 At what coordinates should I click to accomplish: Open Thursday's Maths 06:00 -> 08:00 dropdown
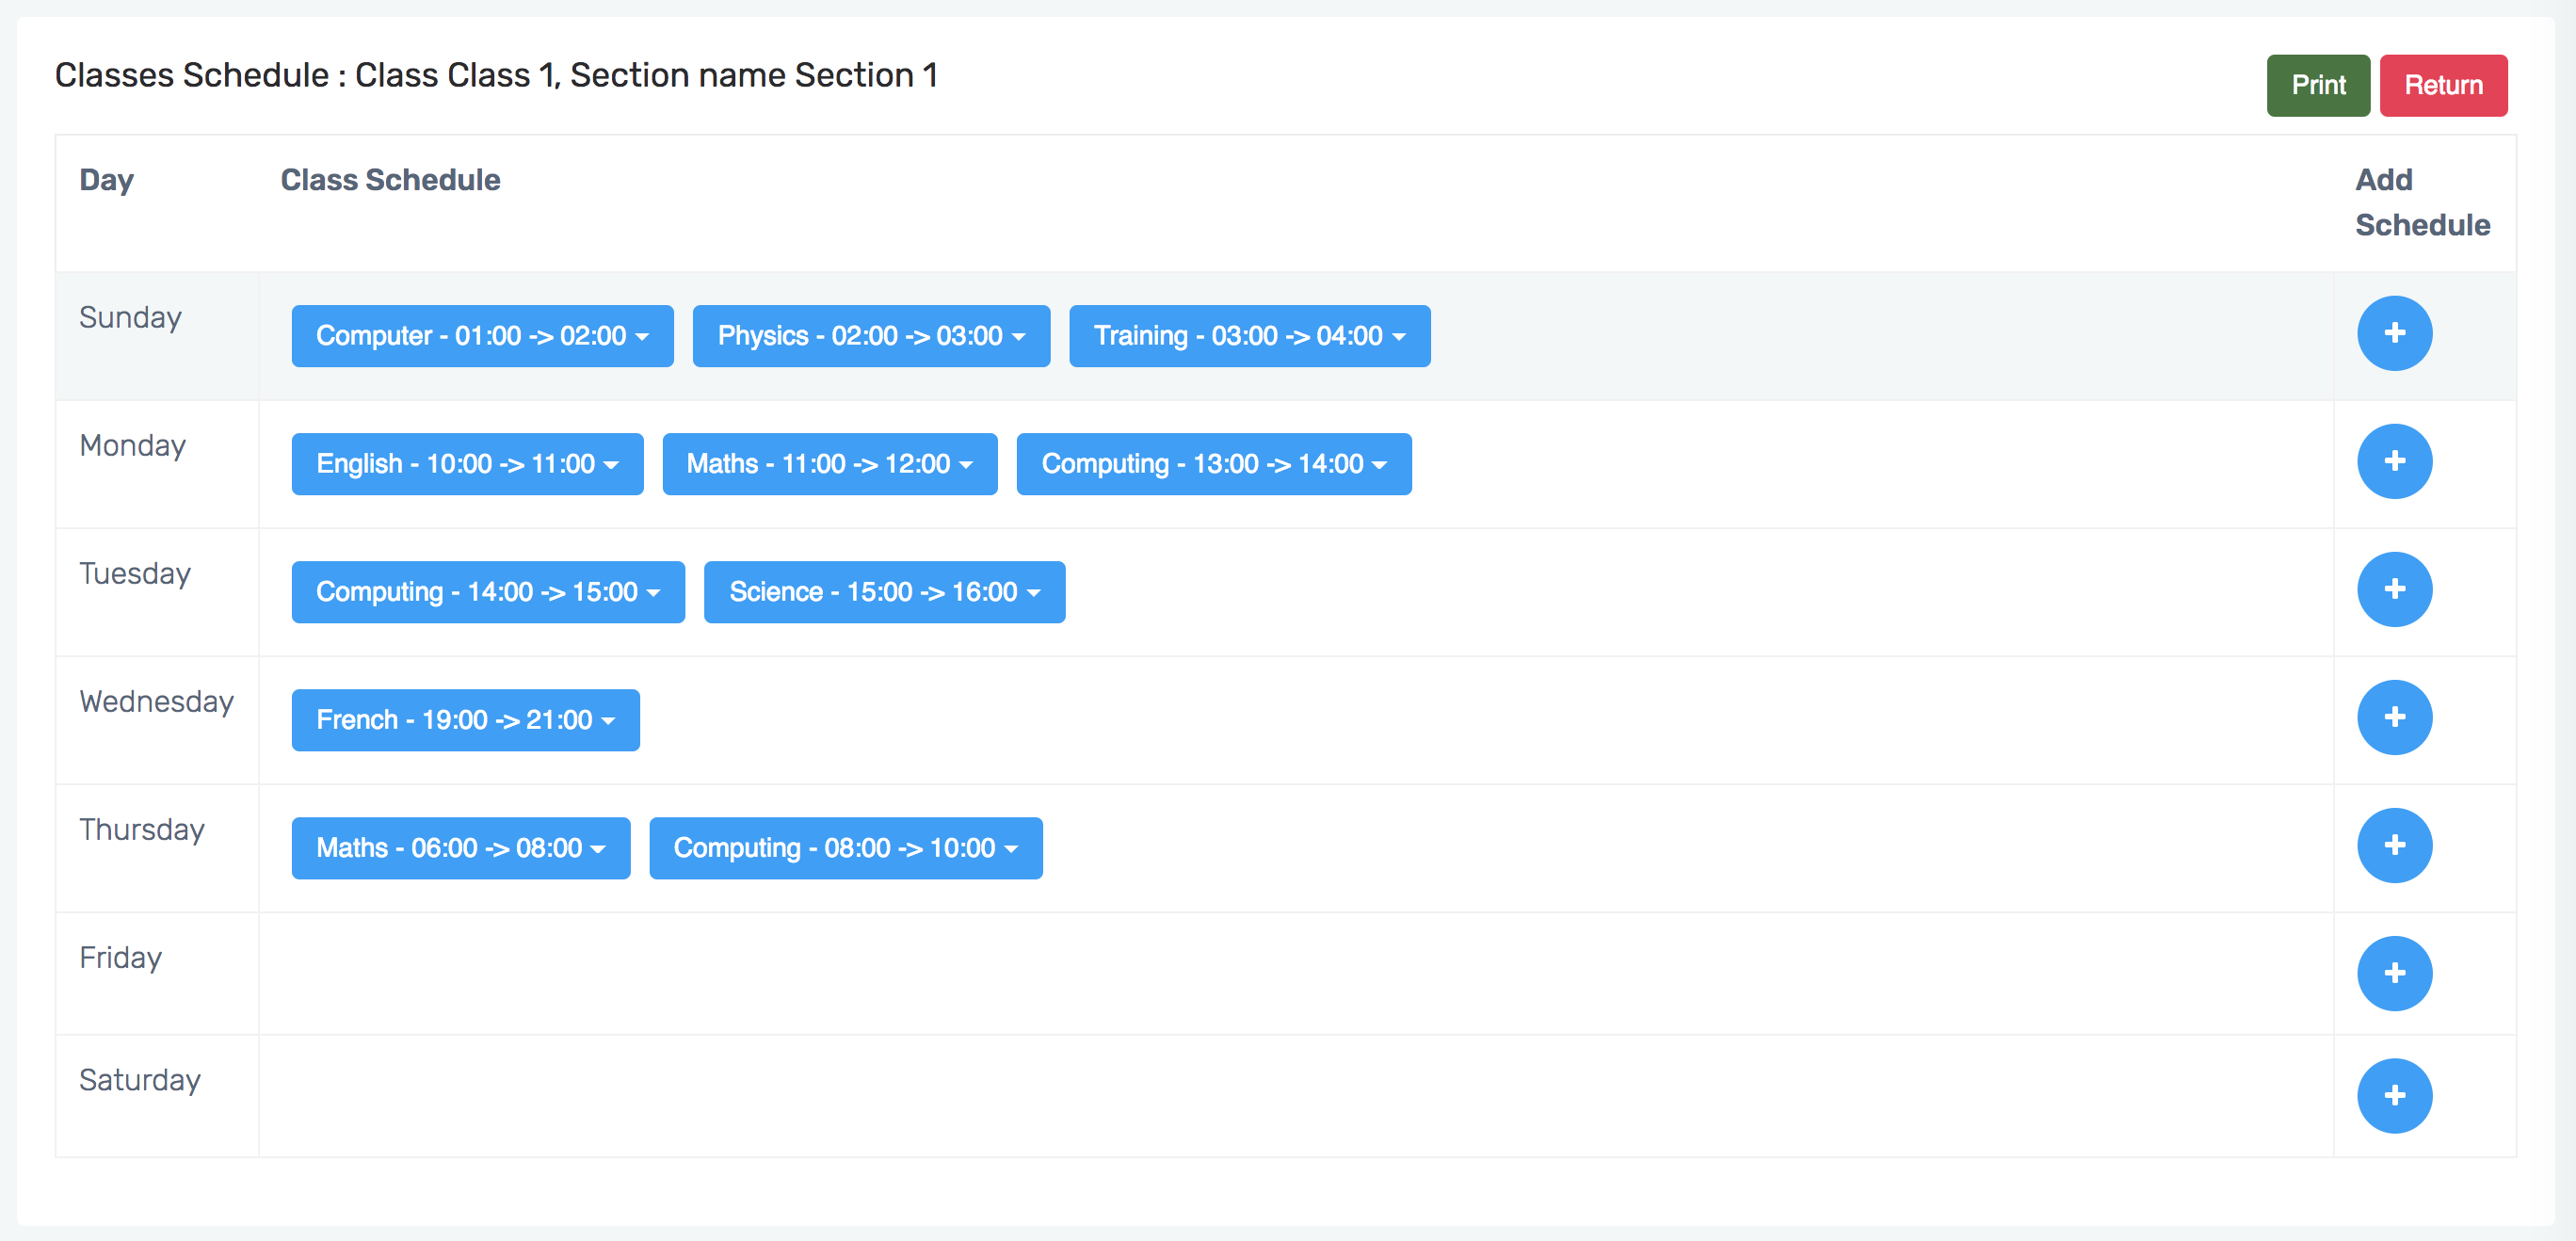[460, 848]
